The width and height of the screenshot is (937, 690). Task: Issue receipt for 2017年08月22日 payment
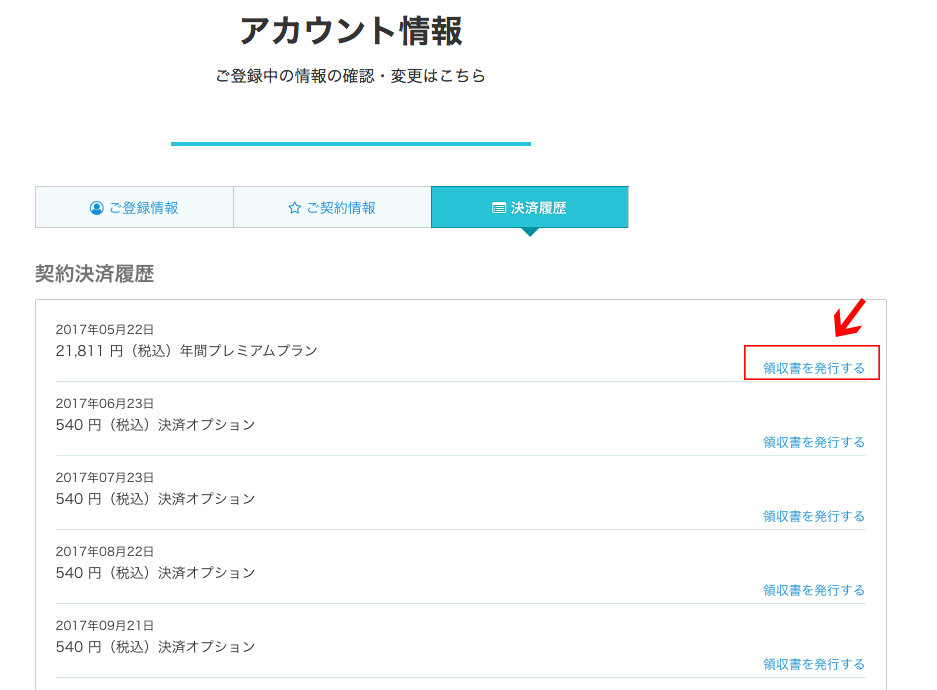pos(813,590)
